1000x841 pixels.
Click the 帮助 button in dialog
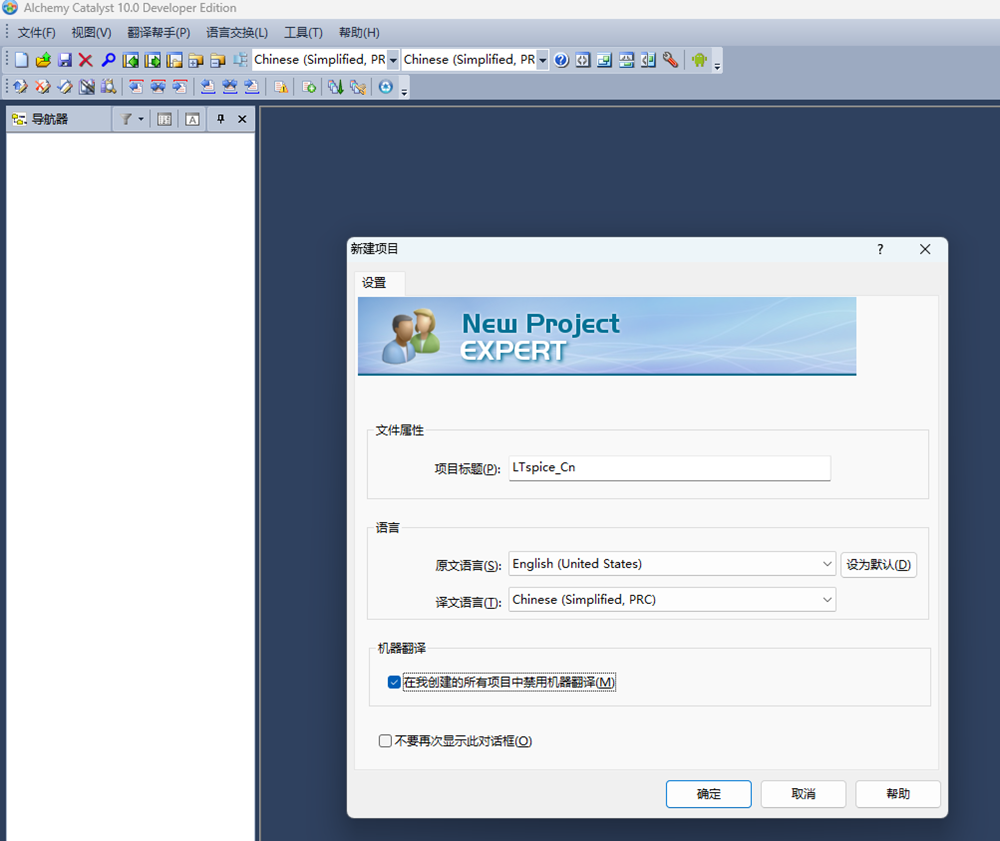click(898, 794)
